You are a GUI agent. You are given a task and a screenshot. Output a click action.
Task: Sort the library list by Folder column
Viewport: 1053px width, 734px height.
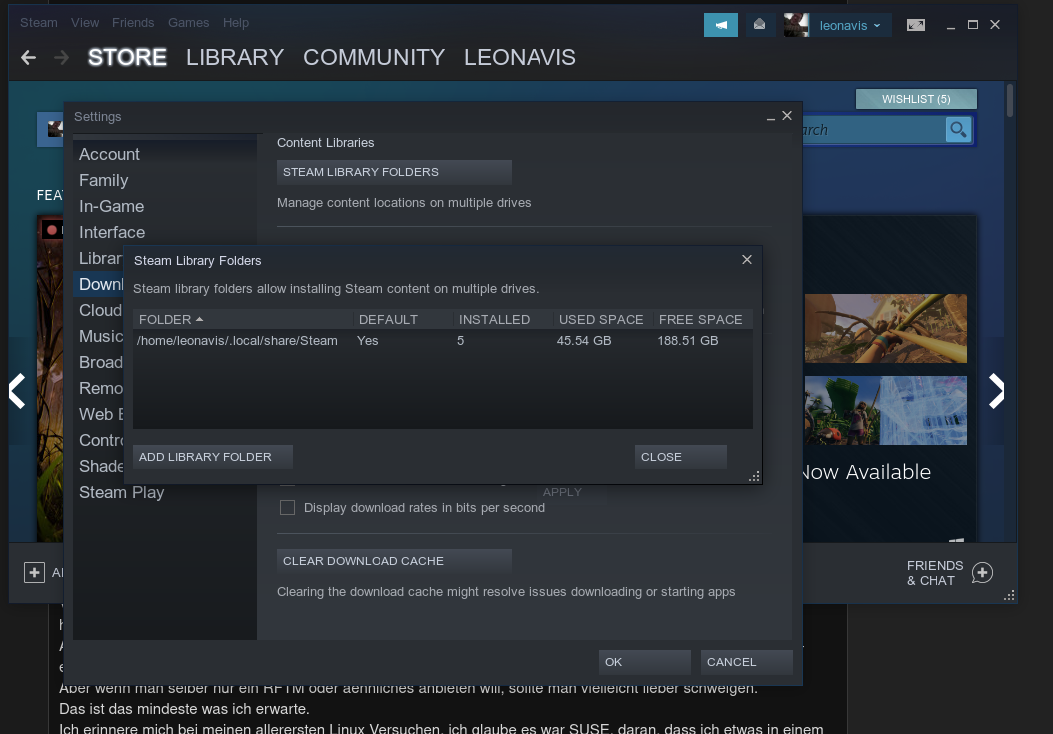242,320
